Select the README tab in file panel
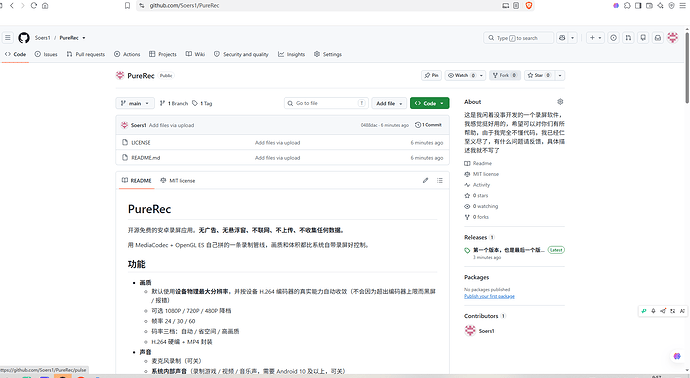 pyautogui.click(x=136, y=181)
